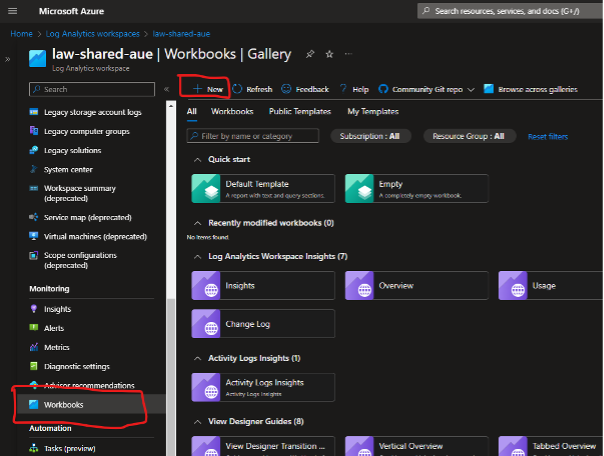Click the sidebar scrollbar up arrow
The width and height of the screenshot is (604, 456).
(x=171, y=105)
